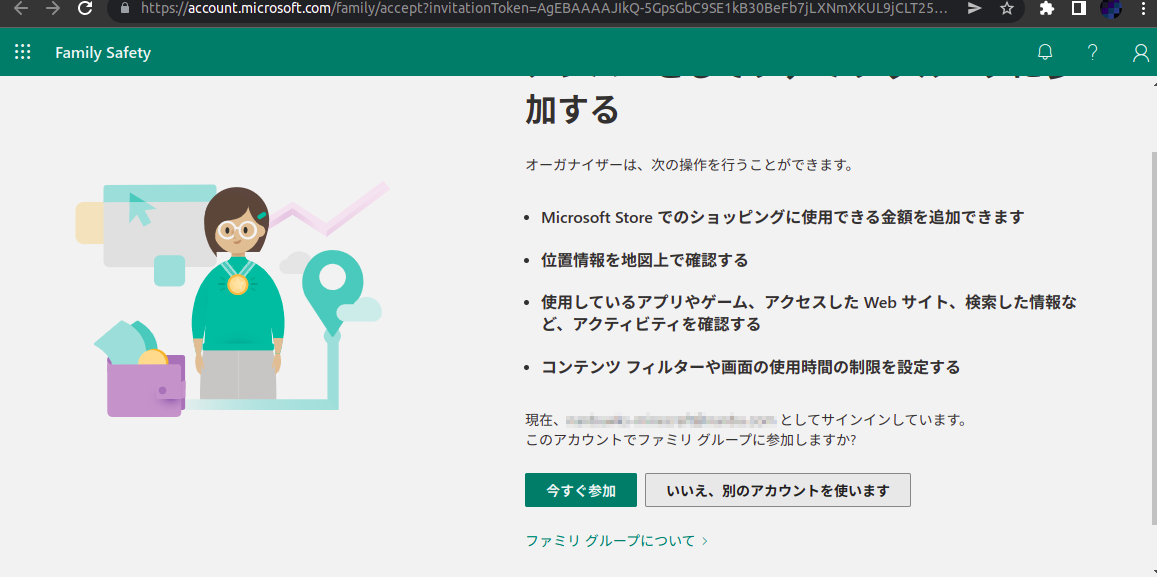The width and height of the screenshot is (1157, 577).
Task: Open the help question mark
Action: coord(1093,52)
